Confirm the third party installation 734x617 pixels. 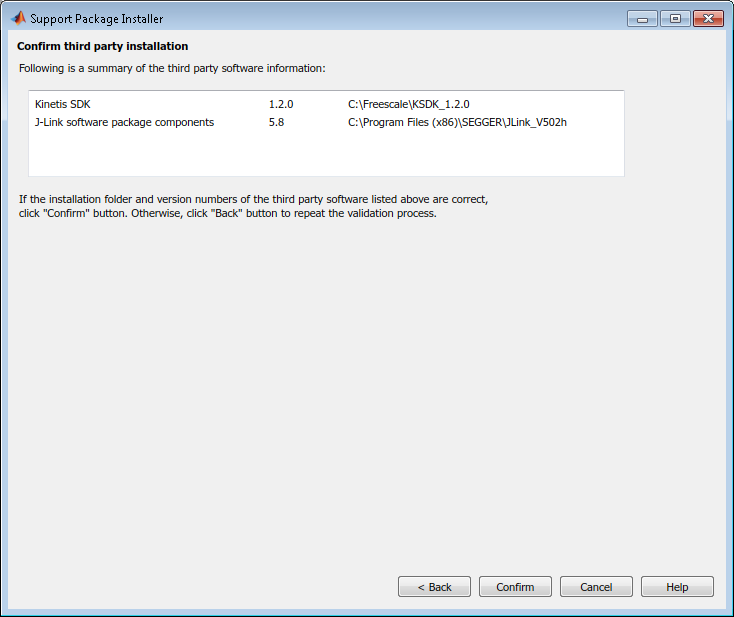pyautogui.click(x=515, y=587)
